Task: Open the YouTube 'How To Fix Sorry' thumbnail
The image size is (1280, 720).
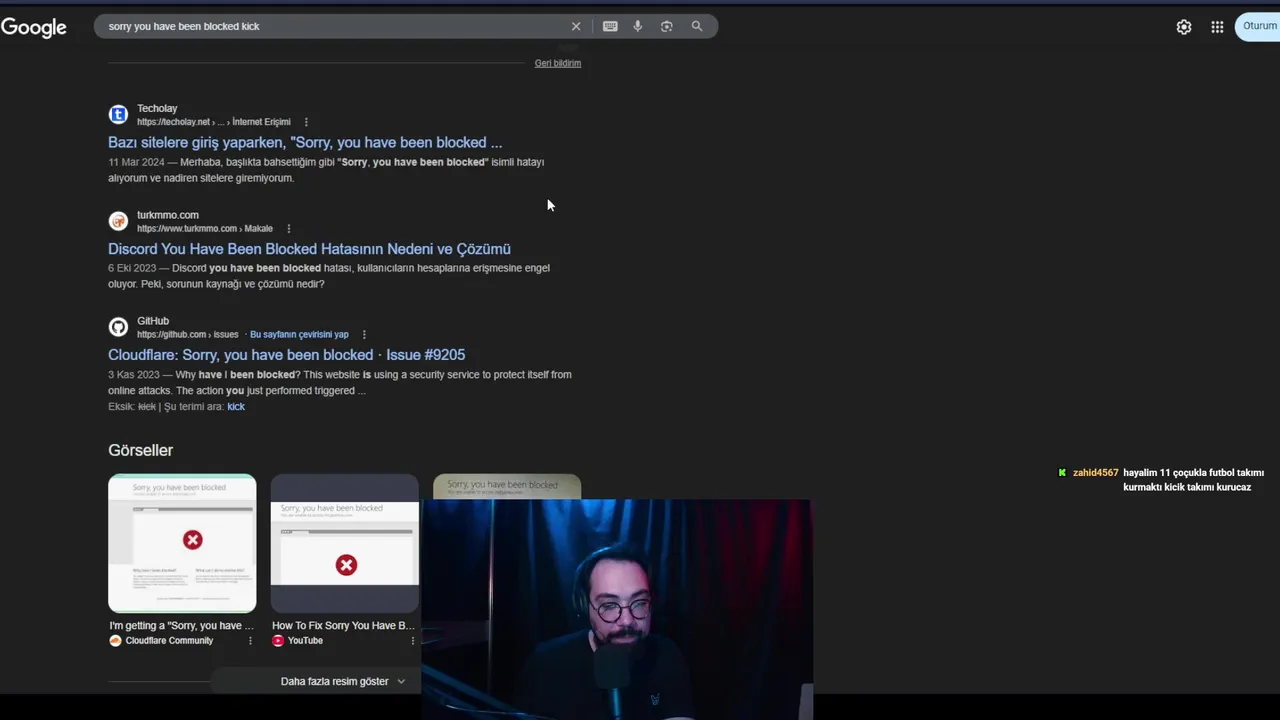Action: pos(344,543)
